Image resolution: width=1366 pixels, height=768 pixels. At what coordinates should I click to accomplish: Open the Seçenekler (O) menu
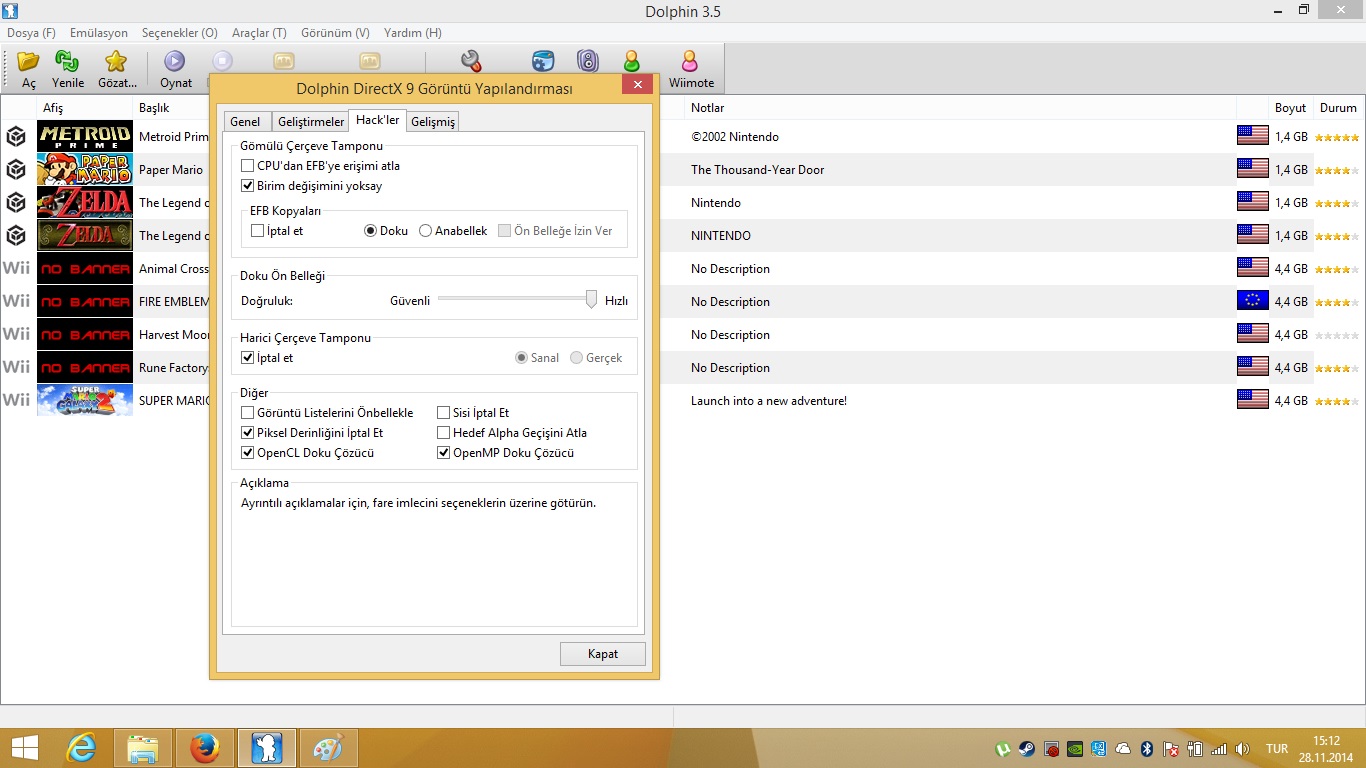(x=179, y=33)
